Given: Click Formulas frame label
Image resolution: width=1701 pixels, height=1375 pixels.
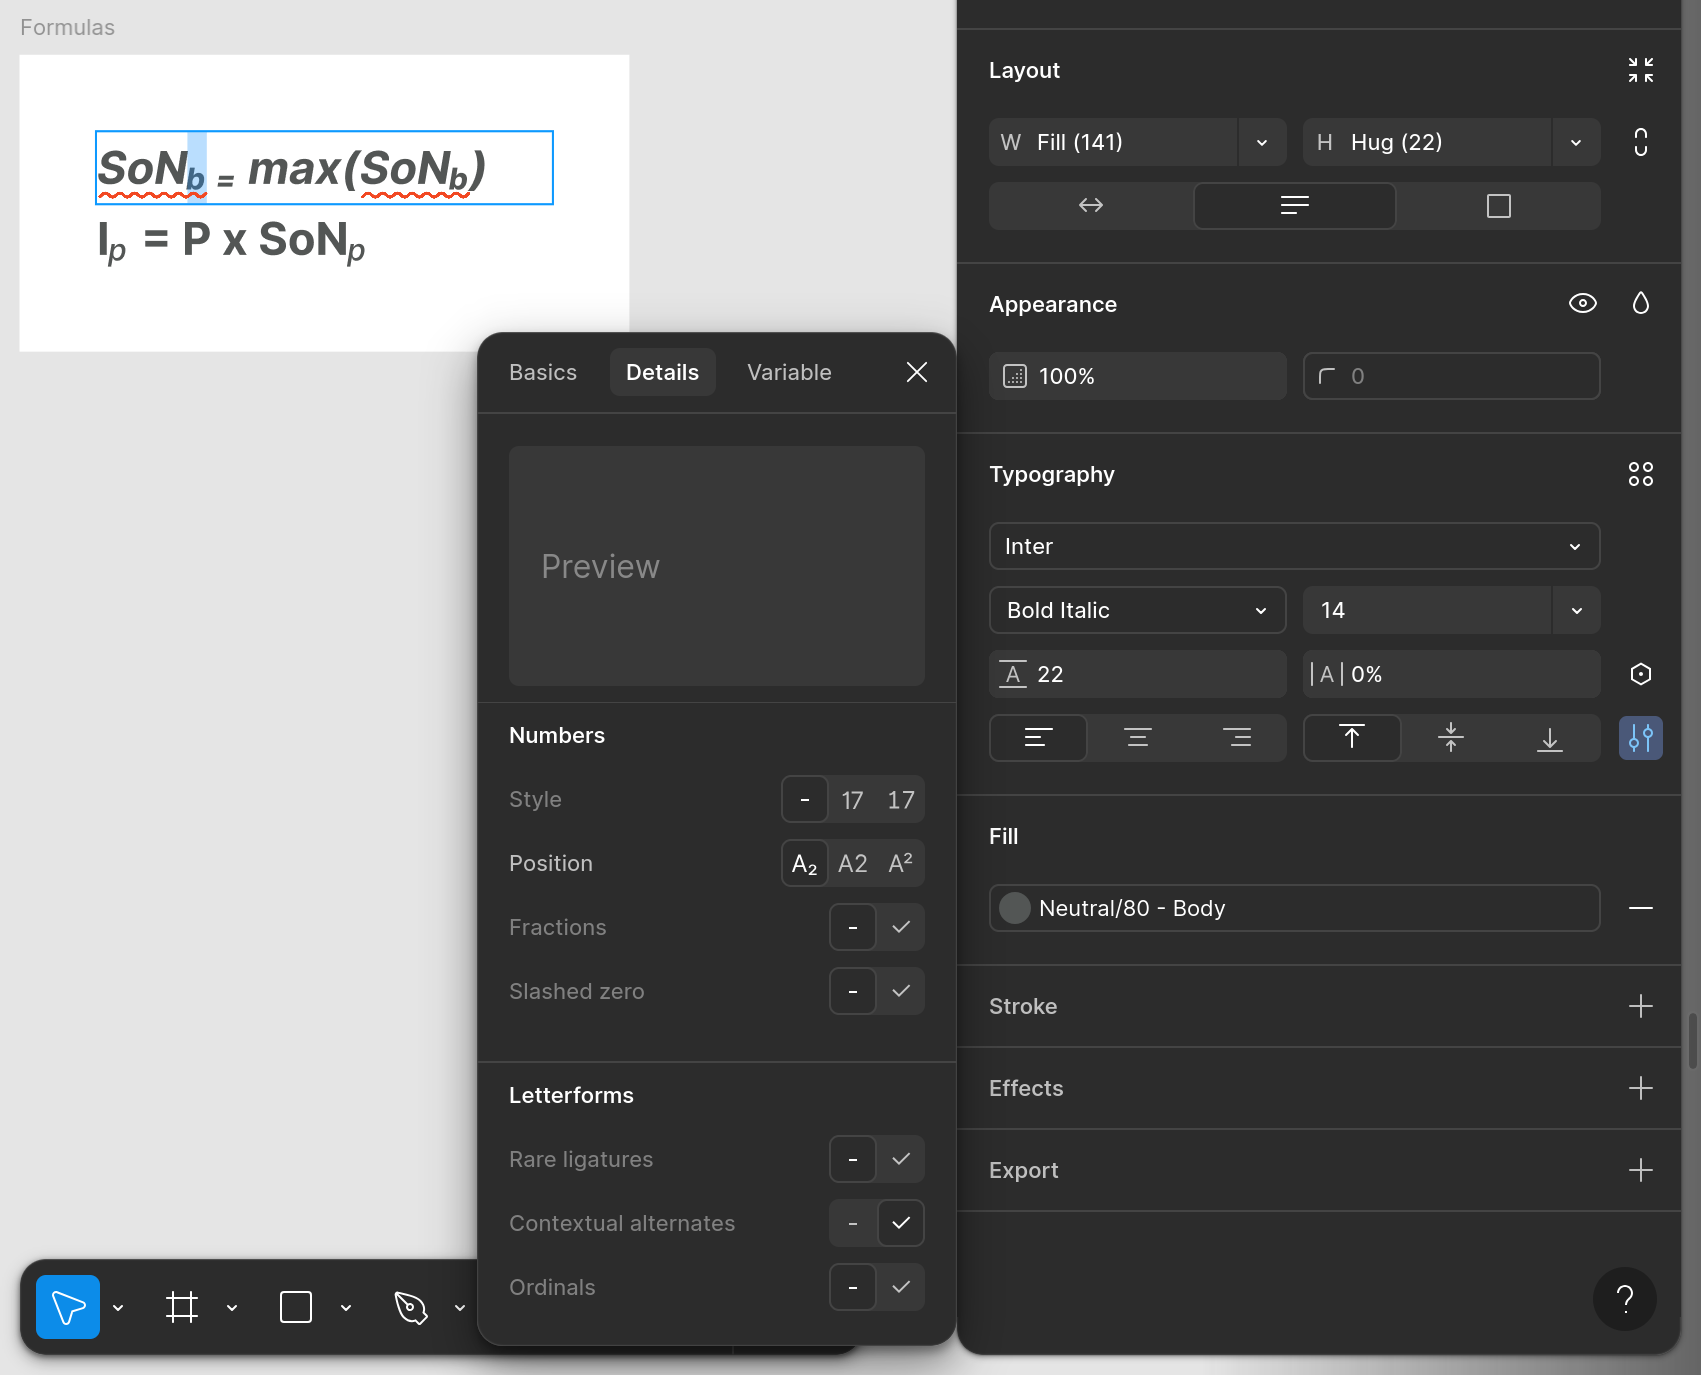Looking at the screenshot, I should pyautogui.click(x=67, y=27).
